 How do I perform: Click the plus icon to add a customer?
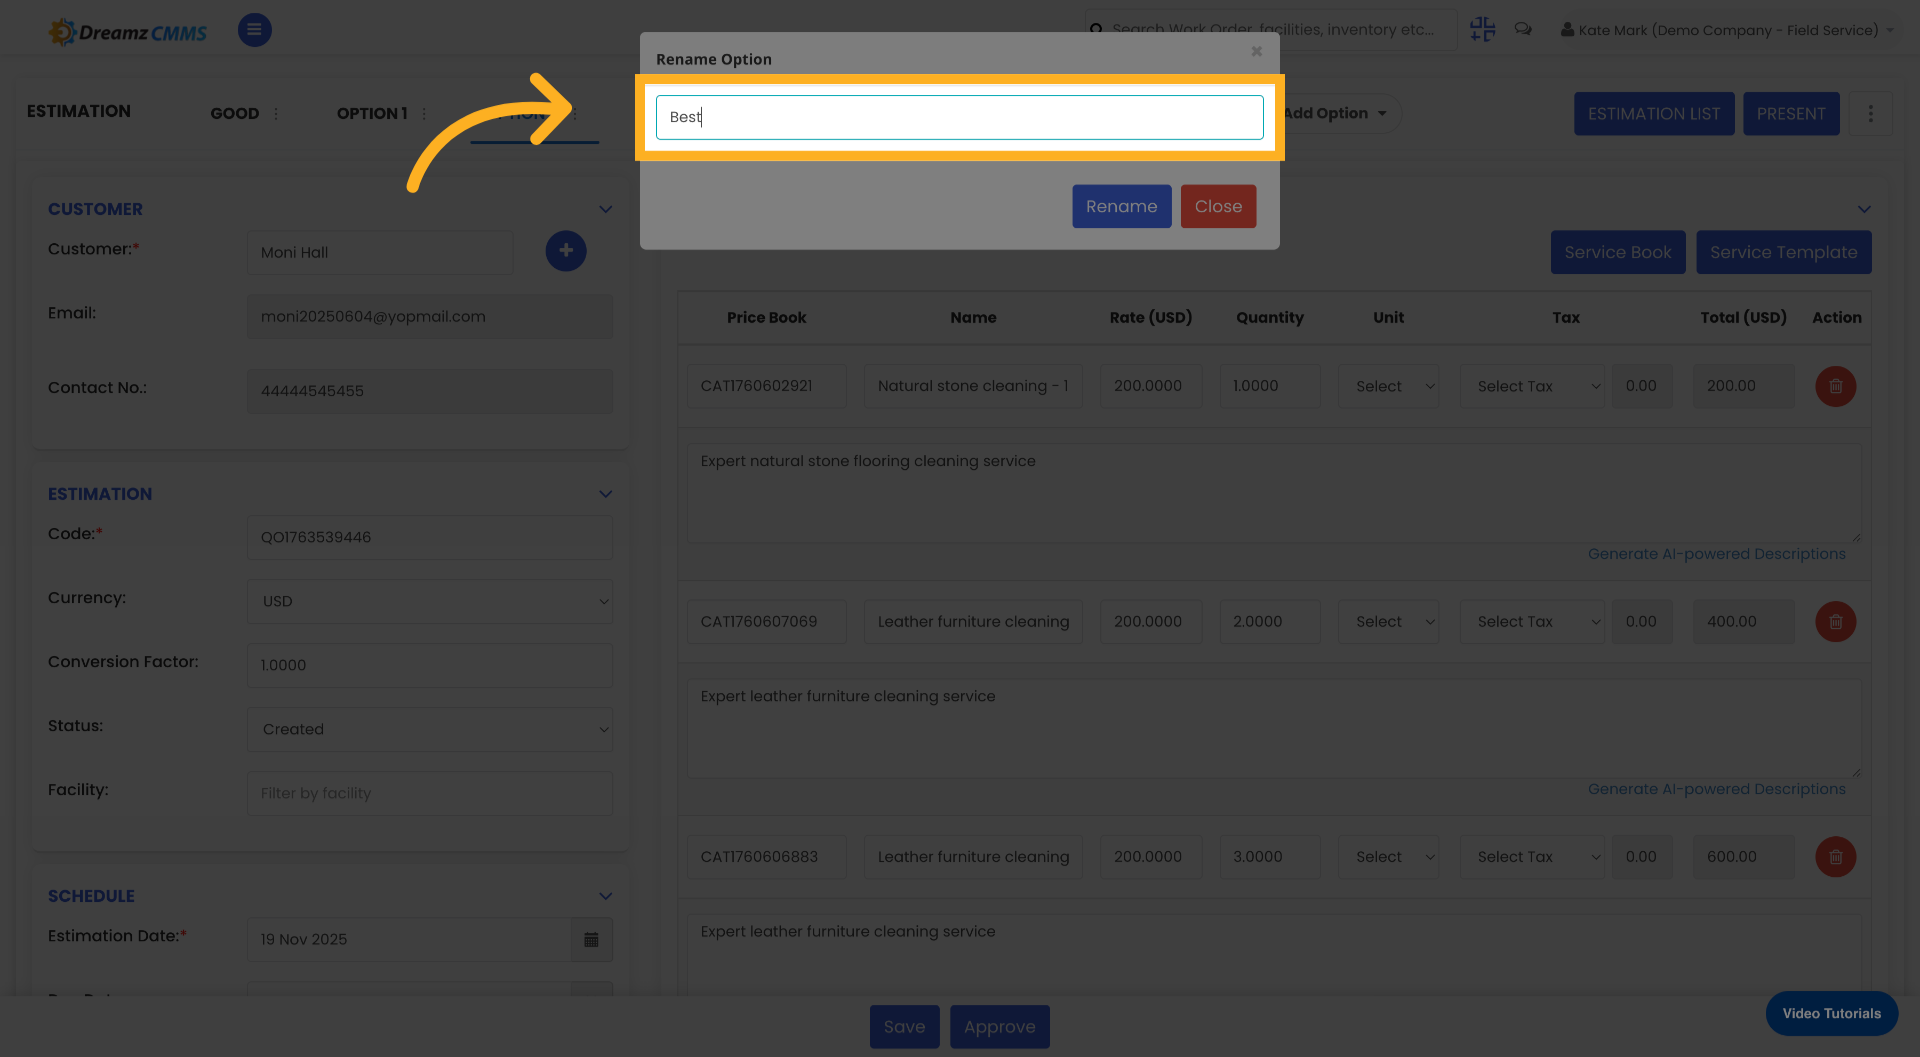click(x=566, y=251)
